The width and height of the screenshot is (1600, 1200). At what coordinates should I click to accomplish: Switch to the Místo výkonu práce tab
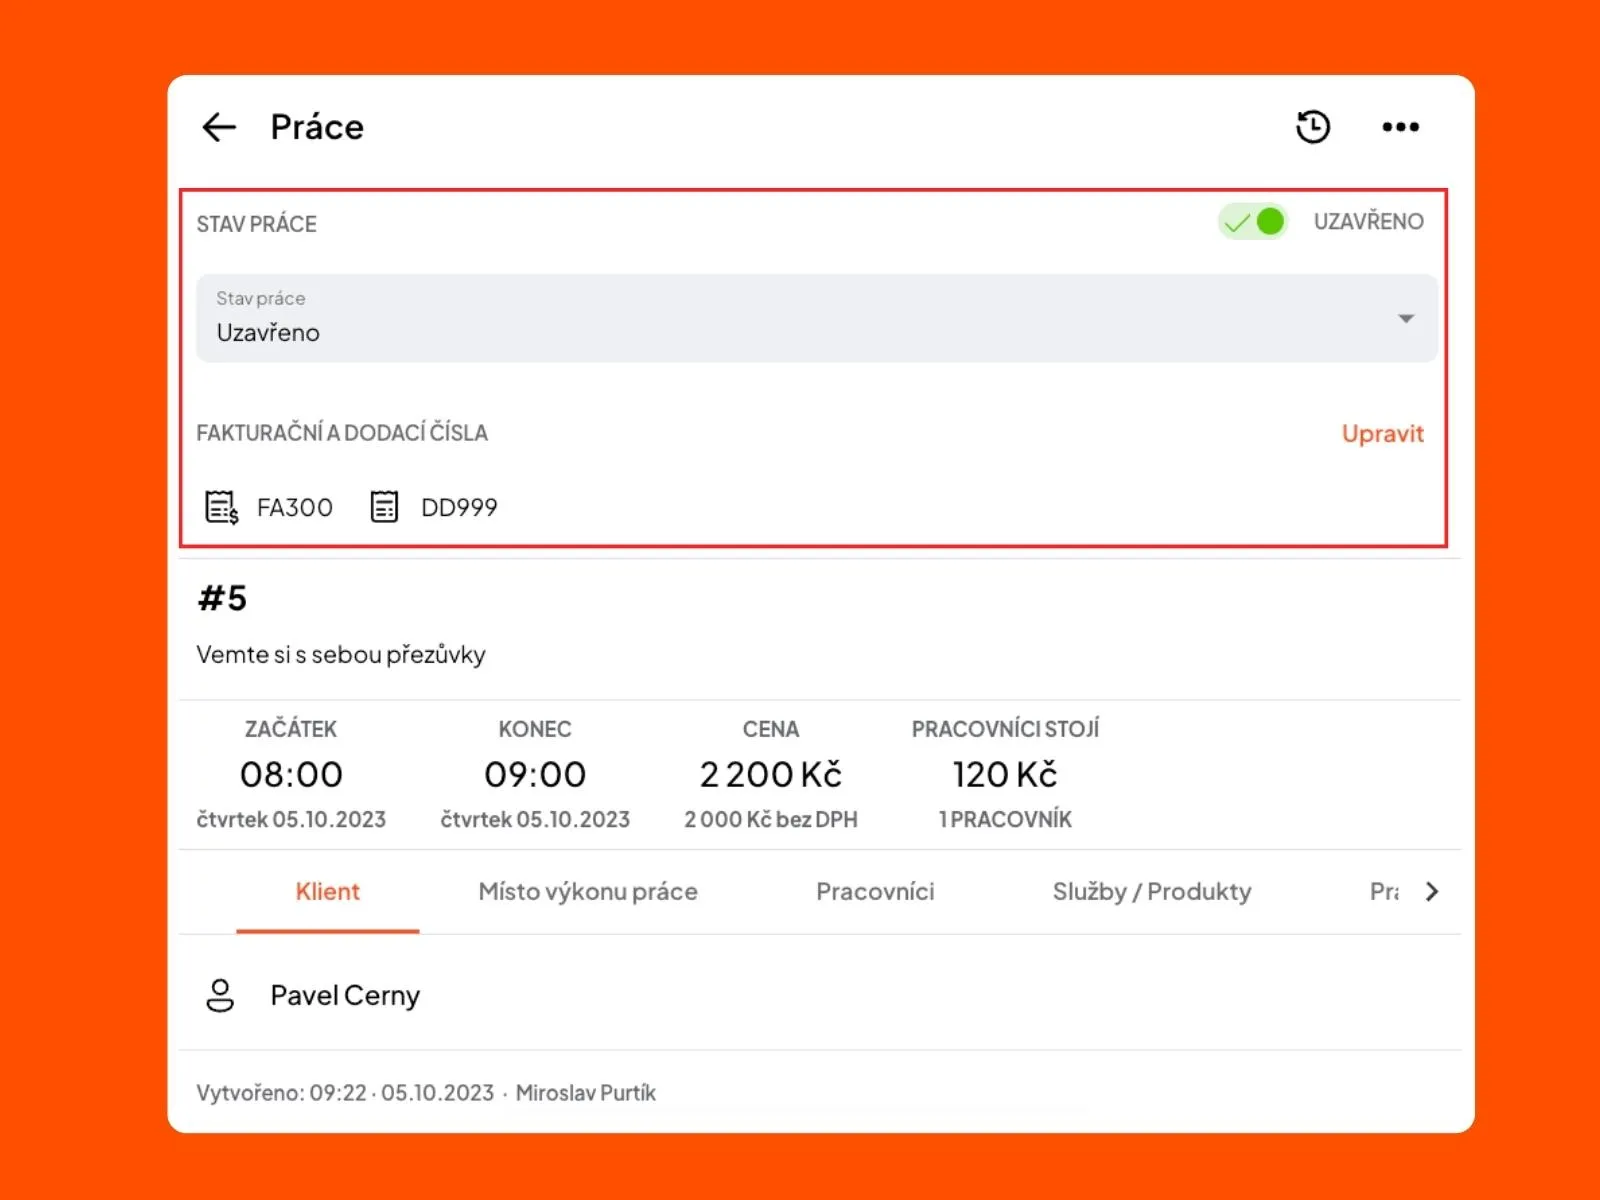coord(588,891)
